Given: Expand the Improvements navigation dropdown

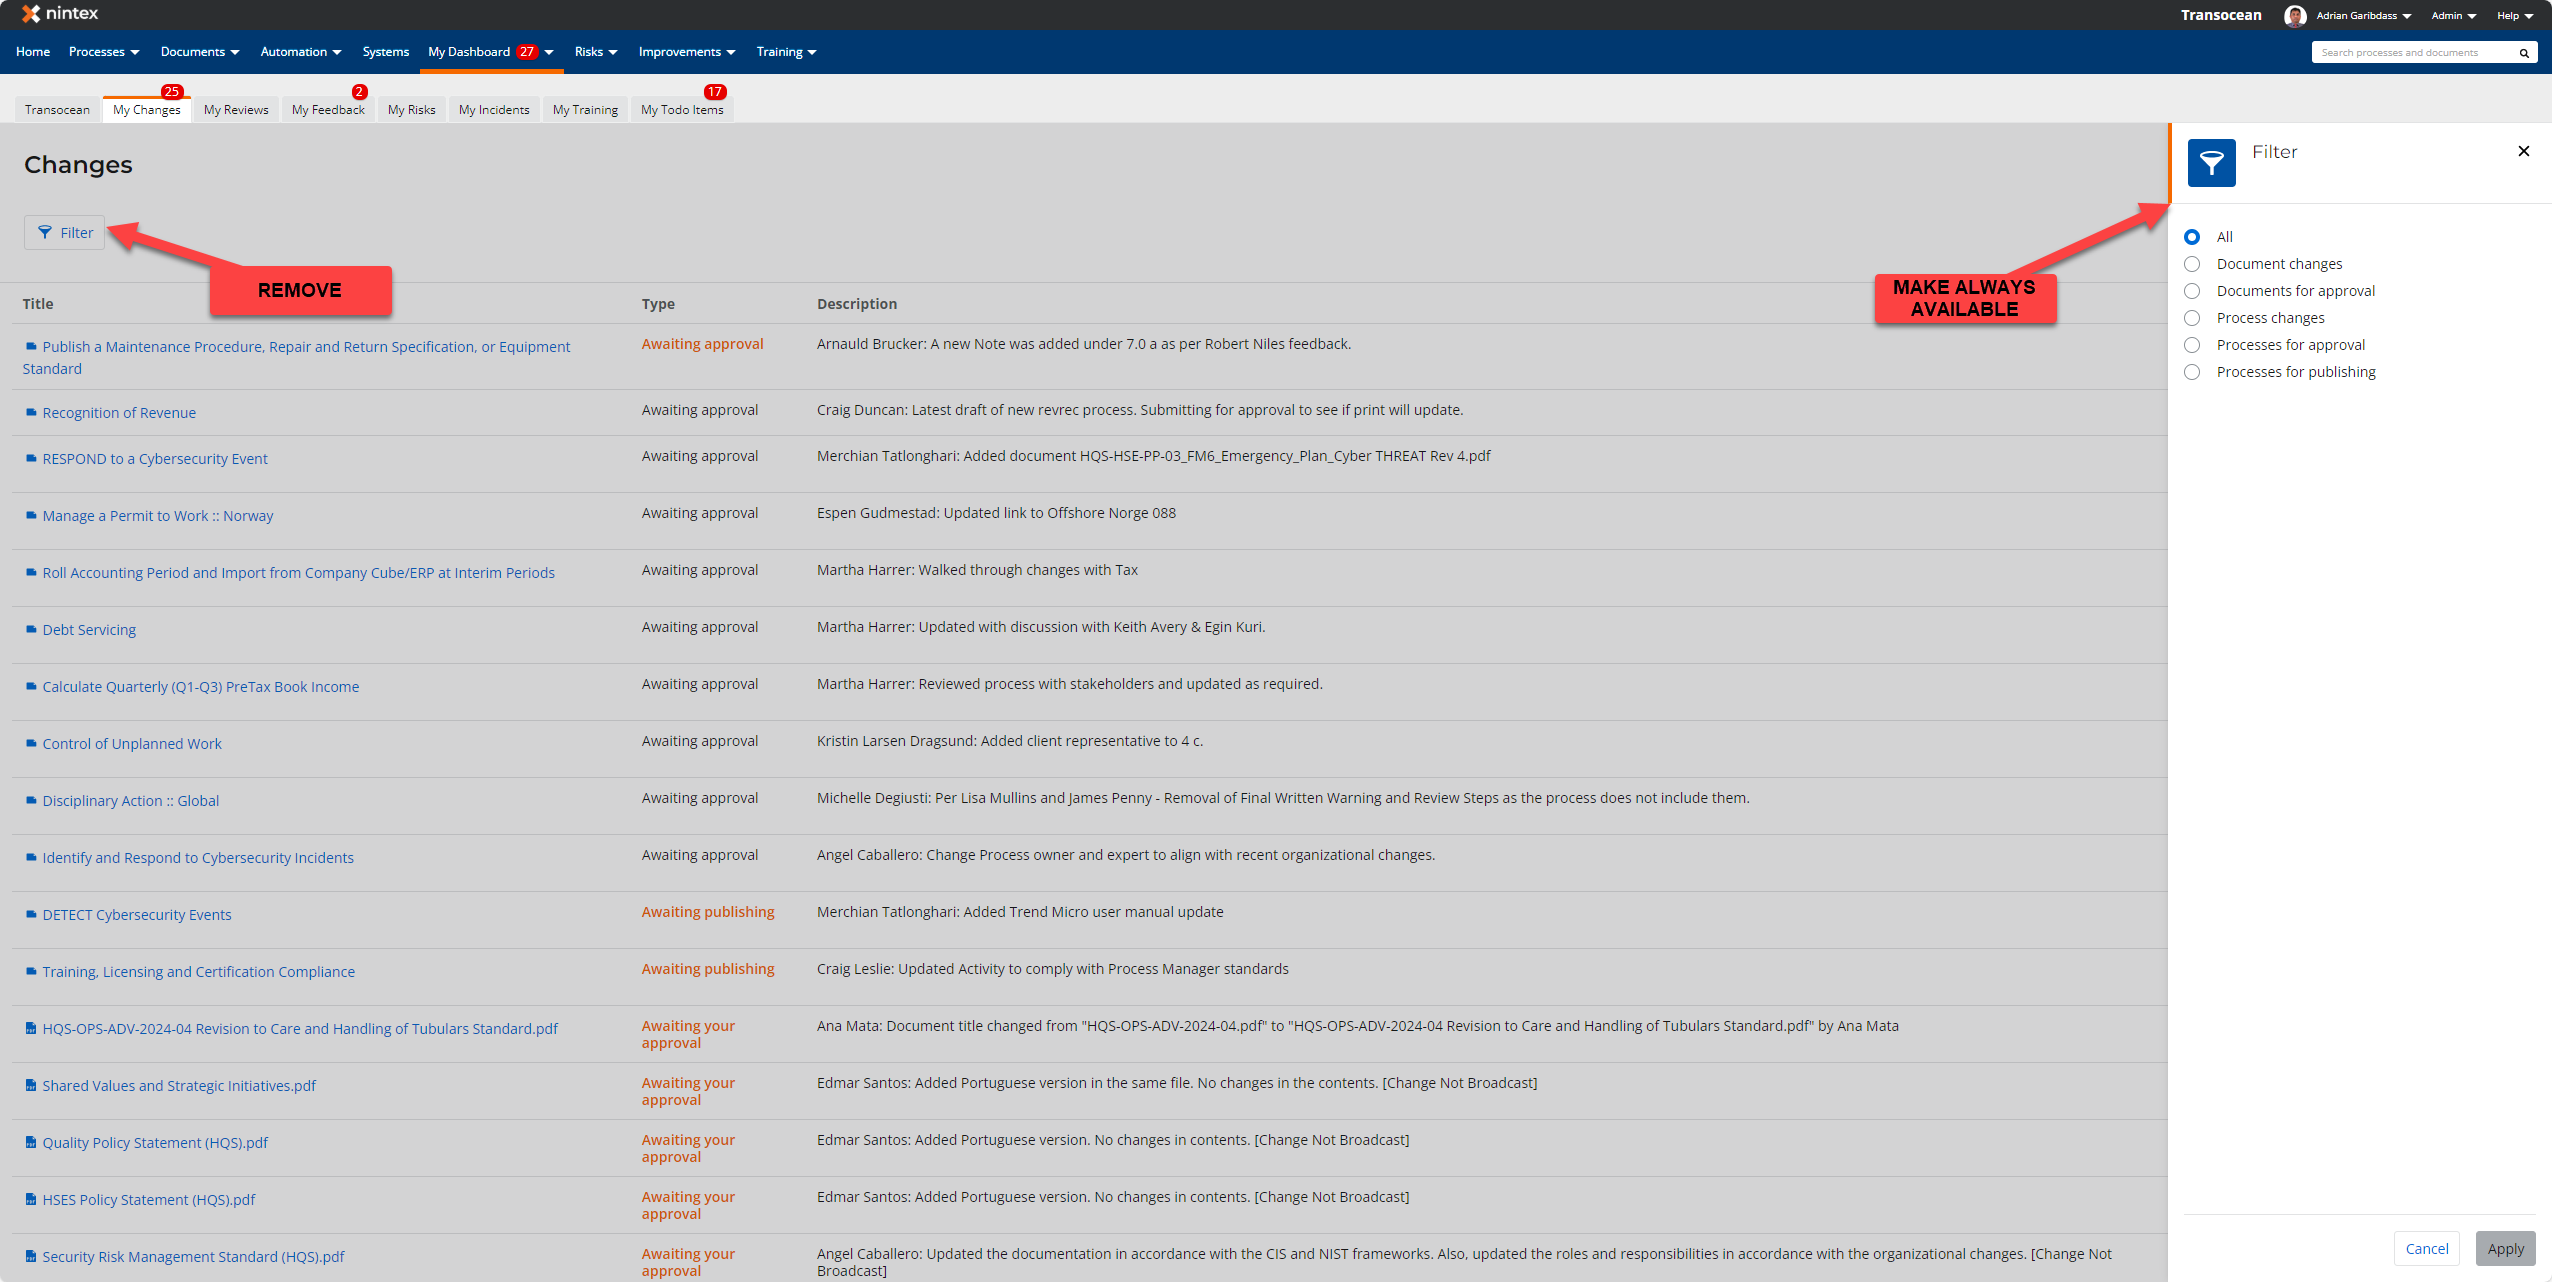Looking at the screenshot, I should (x=687, y=52).
